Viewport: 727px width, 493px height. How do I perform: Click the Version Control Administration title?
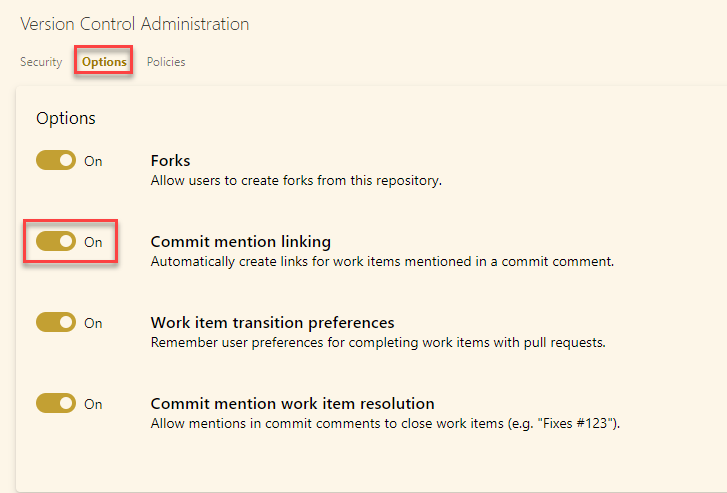(x=134, y=24)
